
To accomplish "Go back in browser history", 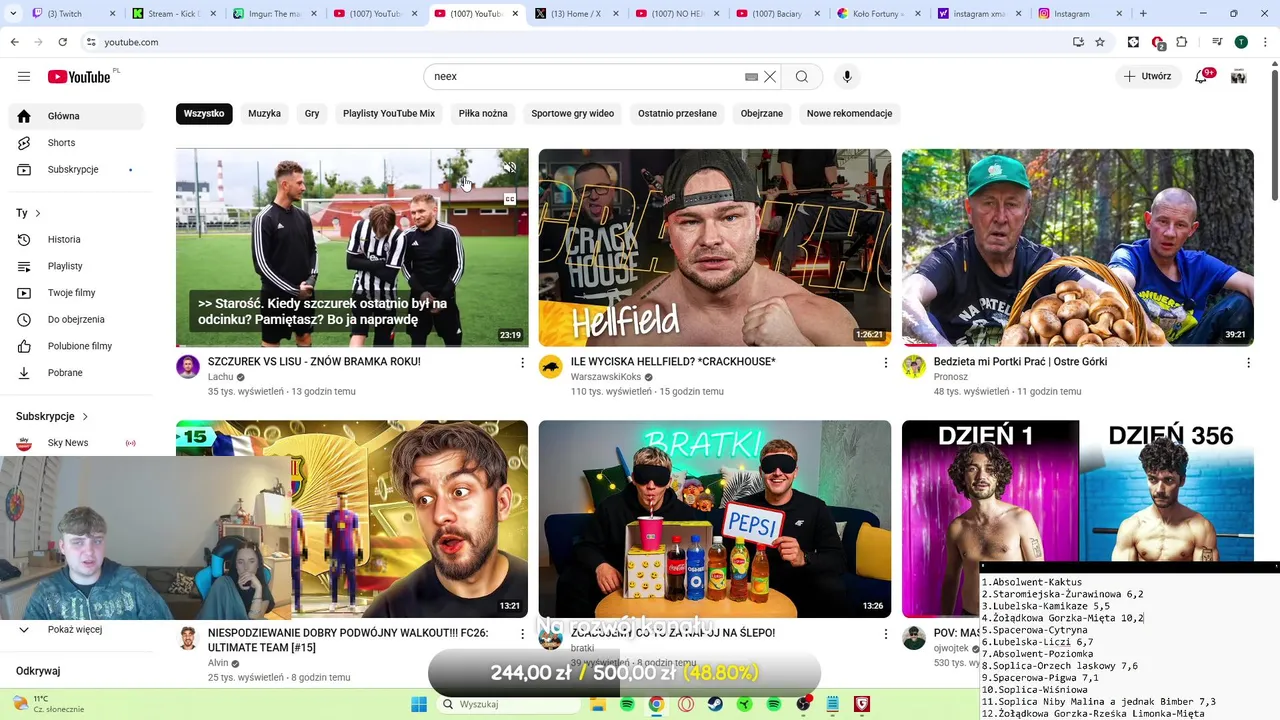I will [14, 42].
